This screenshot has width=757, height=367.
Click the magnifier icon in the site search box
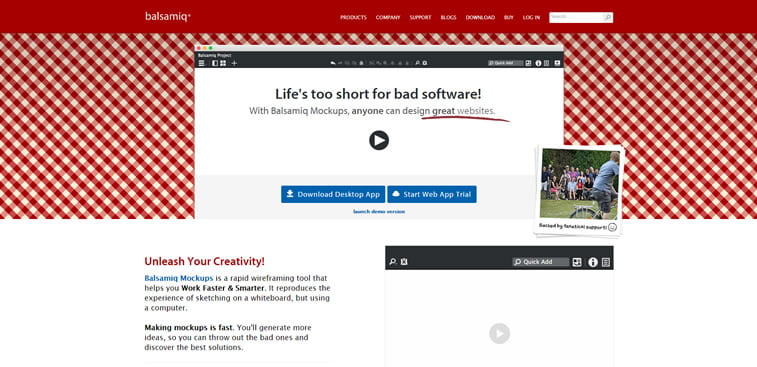(608, 17)
